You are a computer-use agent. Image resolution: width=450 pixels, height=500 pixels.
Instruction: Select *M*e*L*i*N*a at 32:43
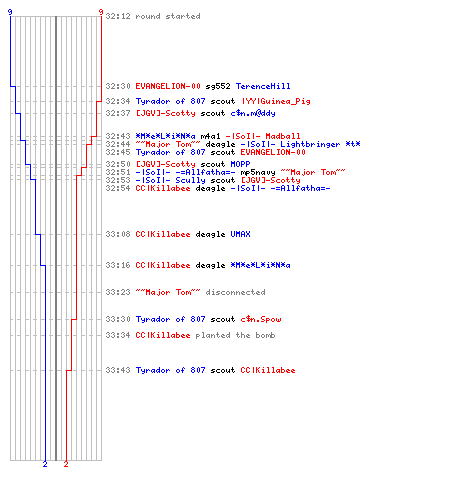tap(165, 136)
